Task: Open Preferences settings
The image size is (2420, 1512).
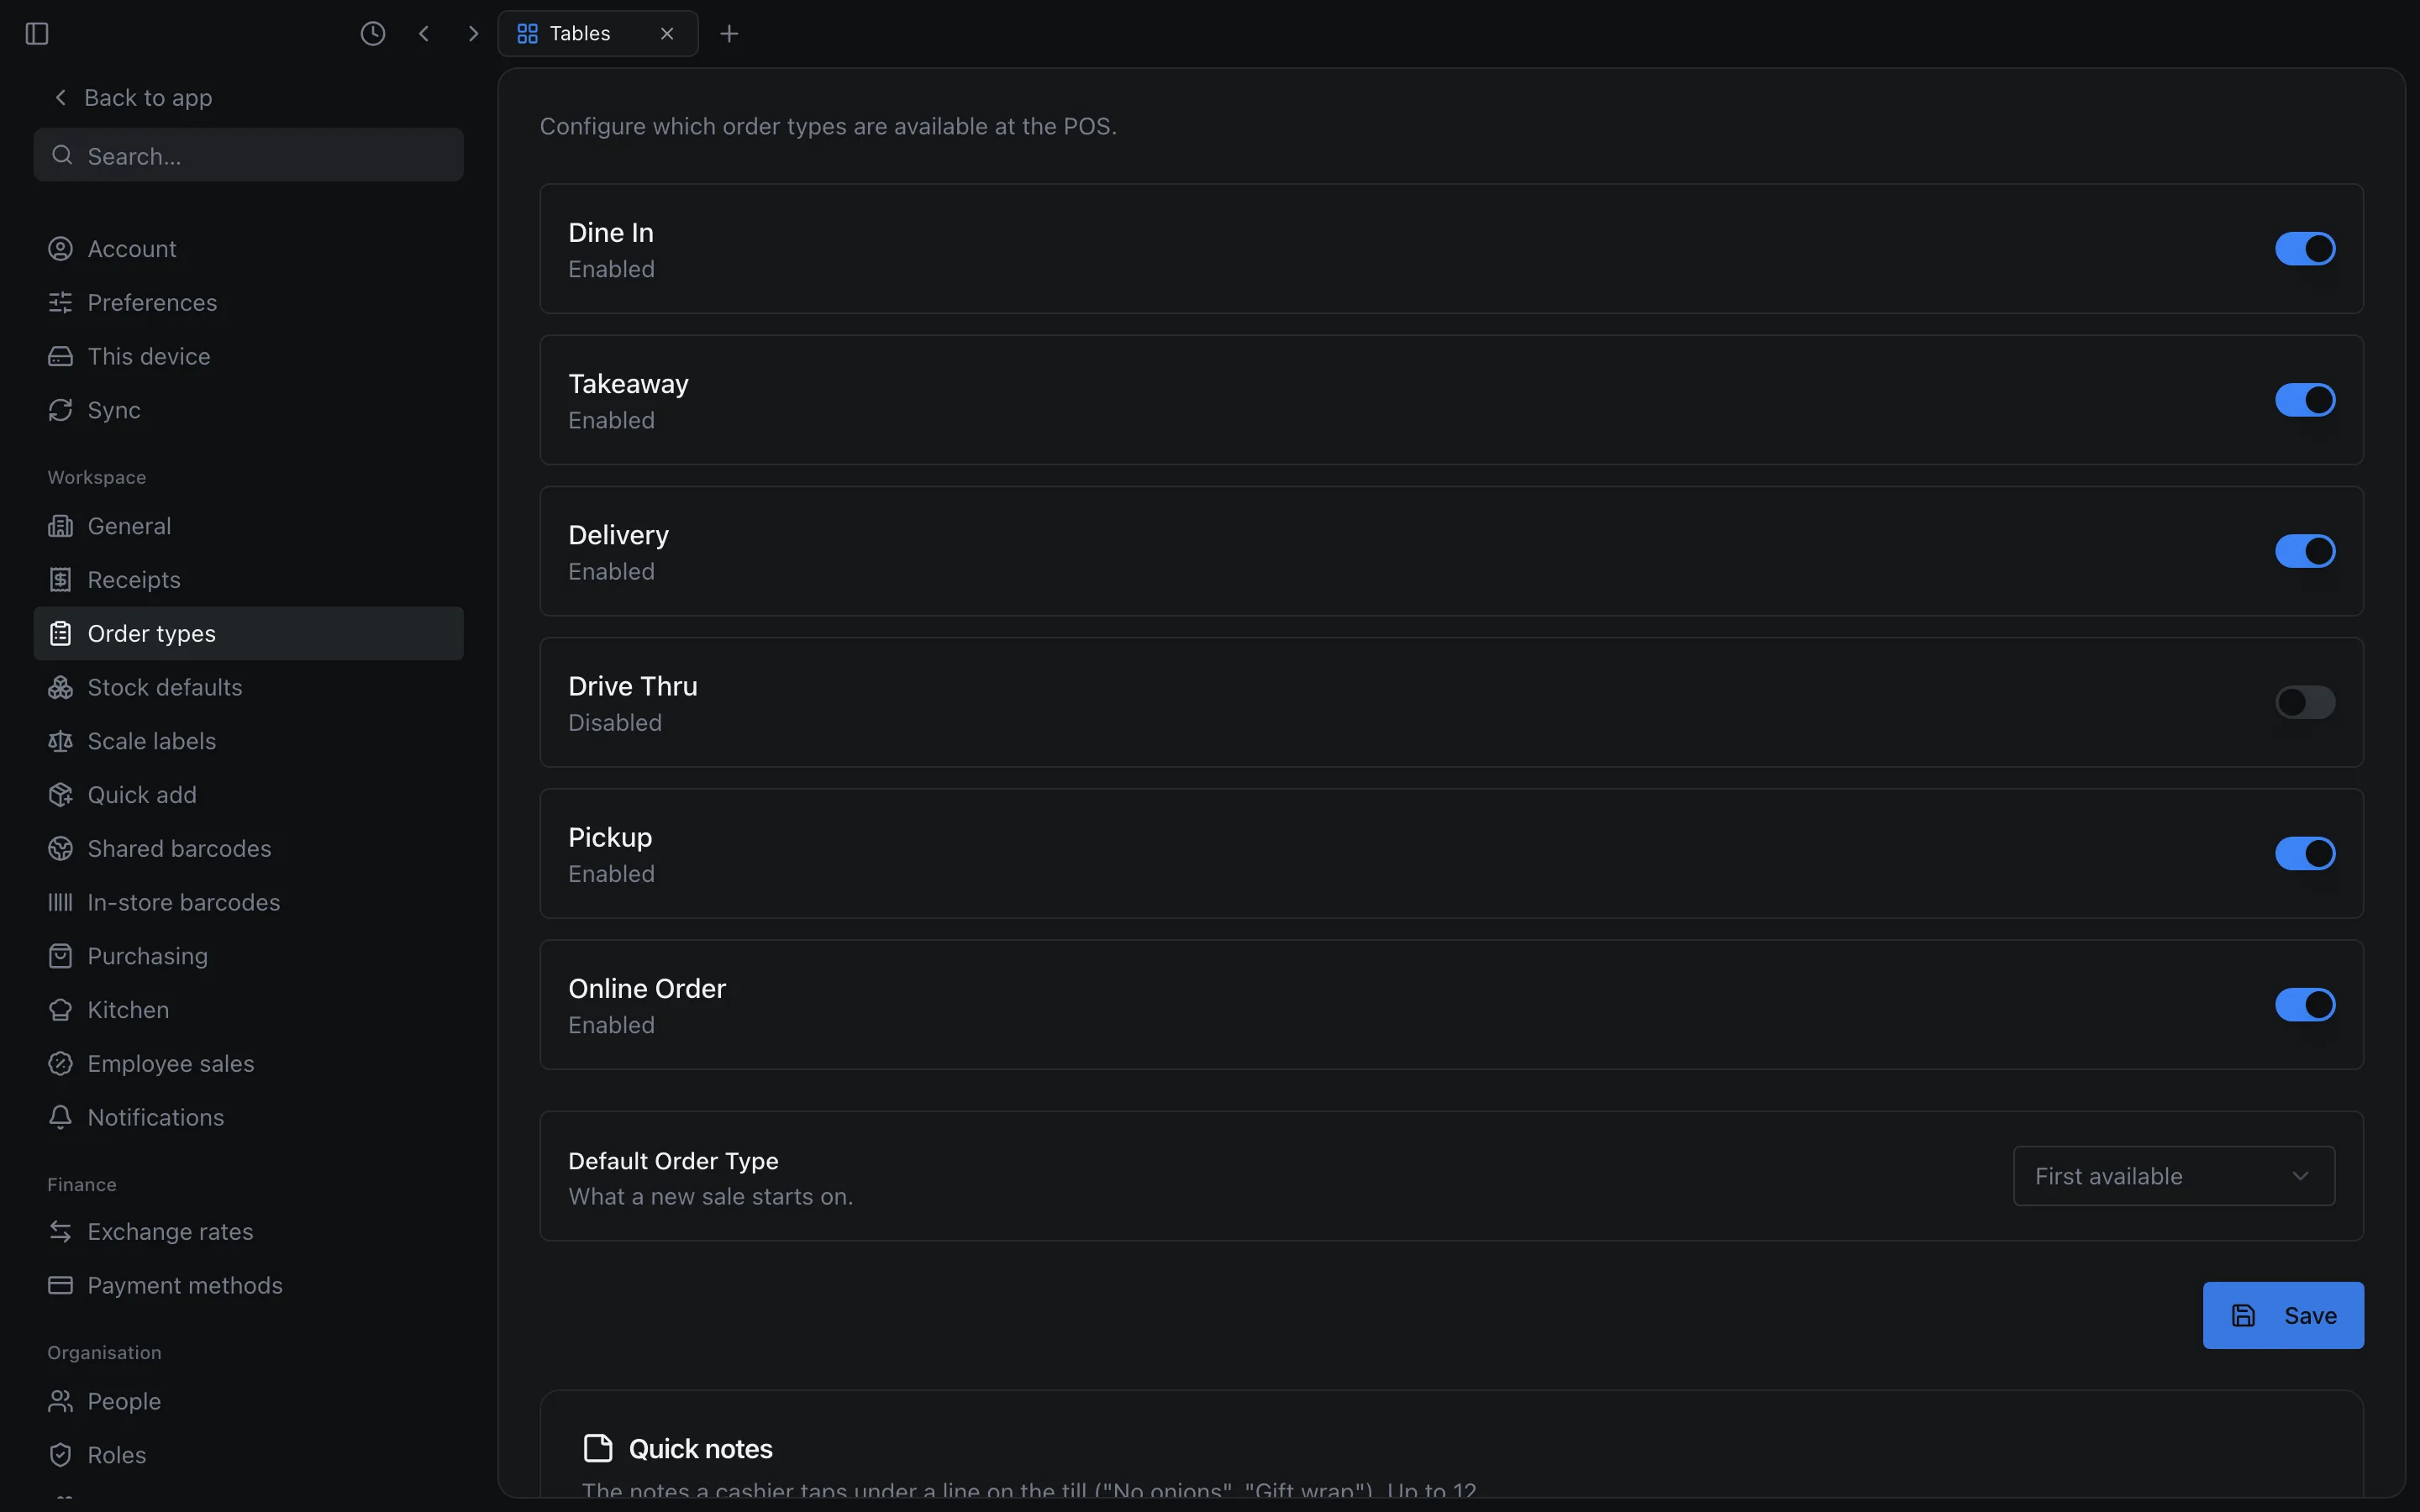Action: click(248, 303)
